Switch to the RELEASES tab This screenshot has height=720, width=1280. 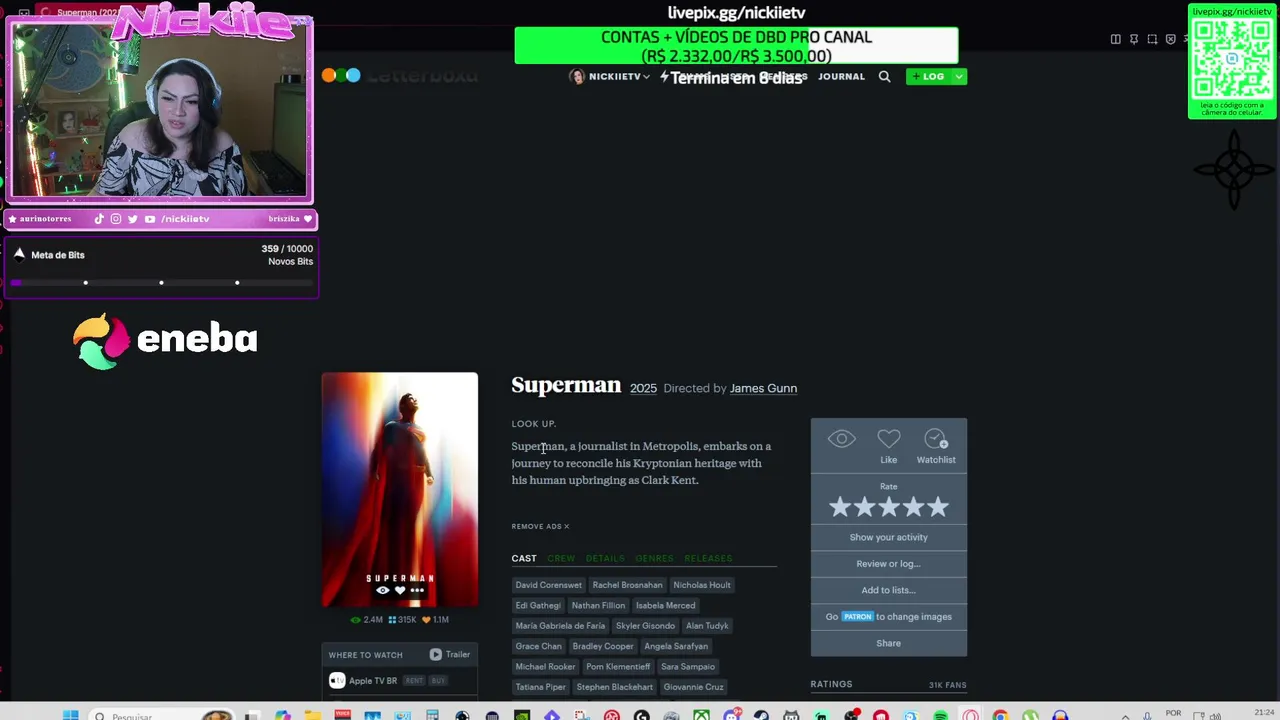tap(708, 558)
